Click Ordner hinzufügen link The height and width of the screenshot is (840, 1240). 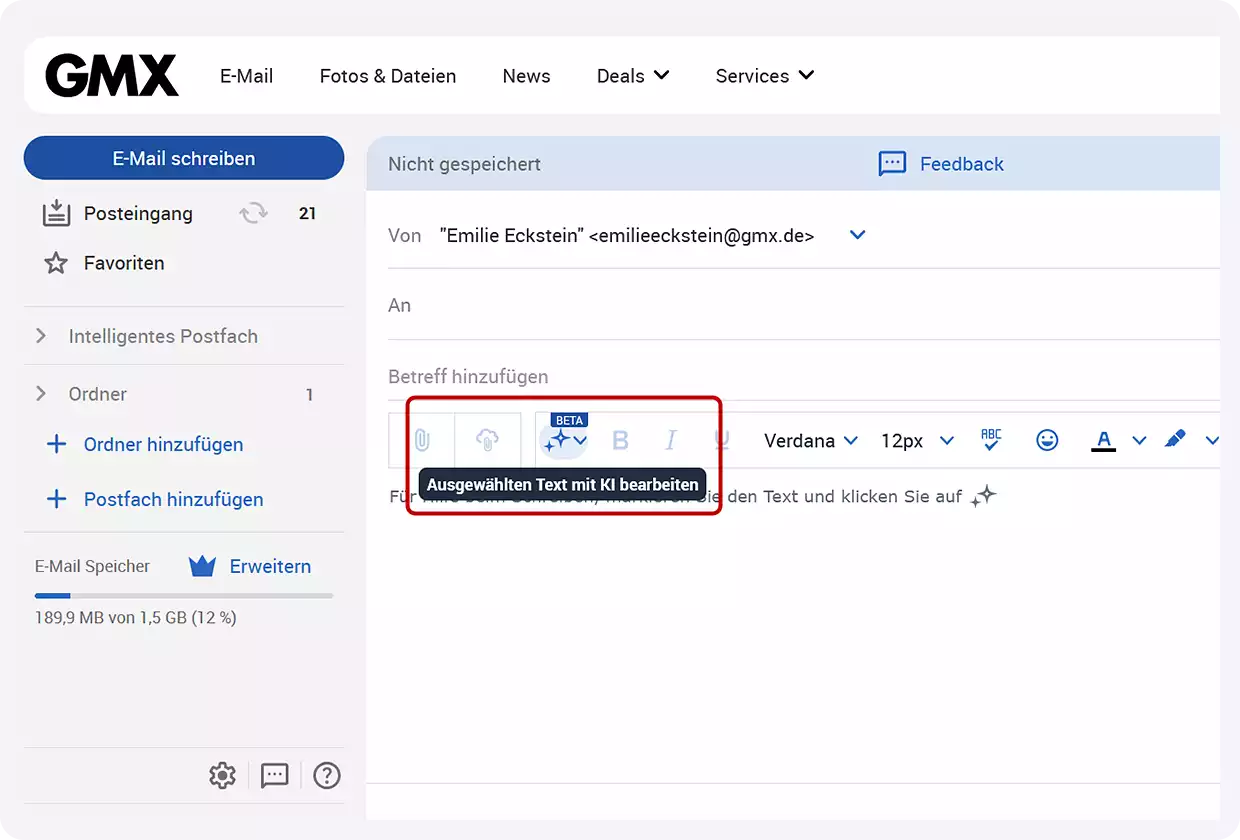(x=163, y=444)
